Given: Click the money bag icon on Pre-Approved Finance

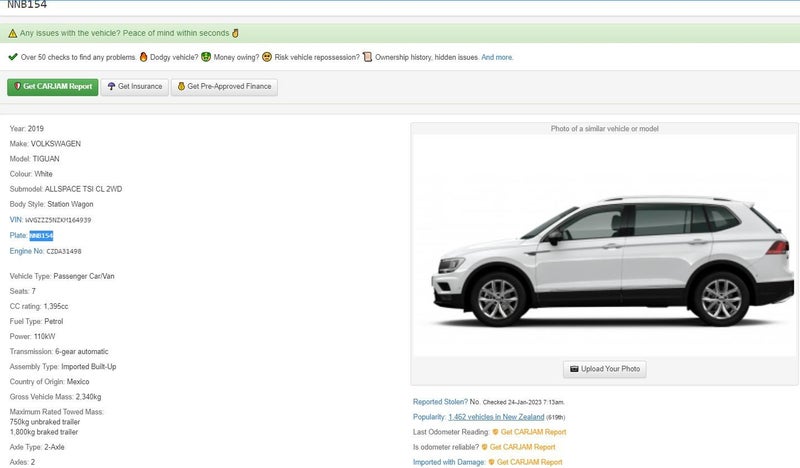Looking at the screenshot, I should [181, 86].
